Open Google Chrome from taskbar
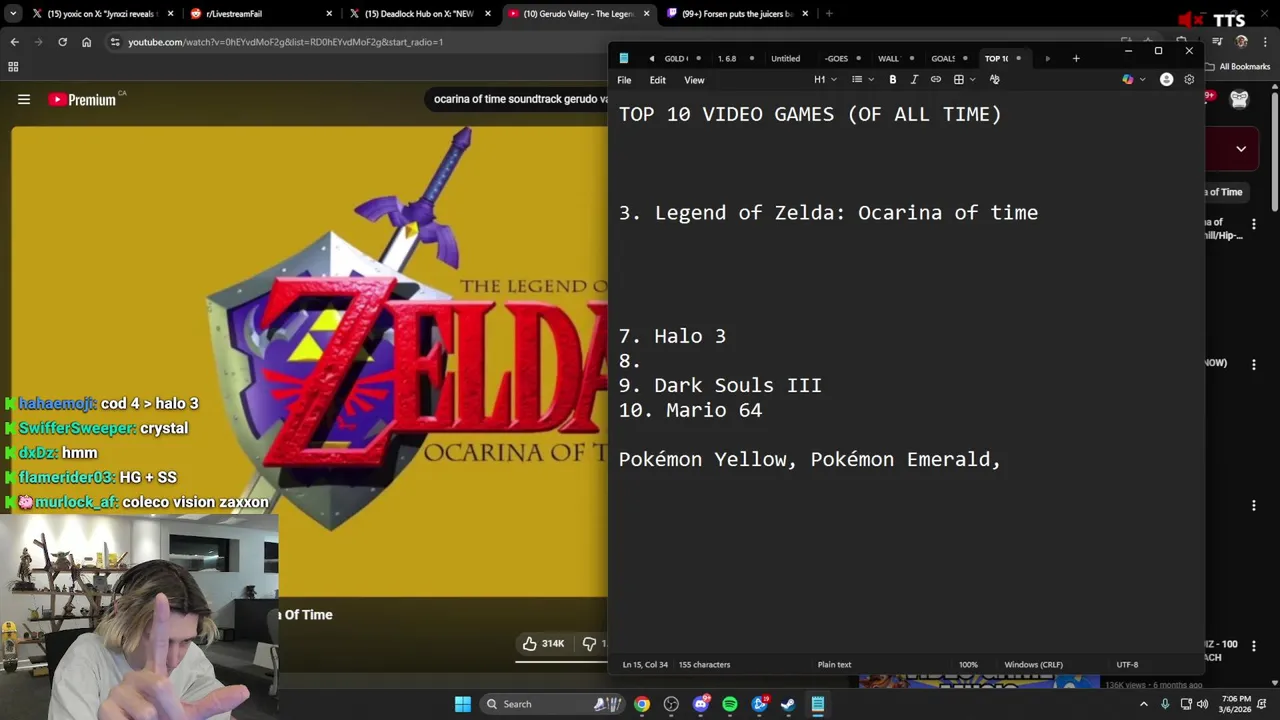The width and height of the screenshot is (1280, 720). (642, 704)
